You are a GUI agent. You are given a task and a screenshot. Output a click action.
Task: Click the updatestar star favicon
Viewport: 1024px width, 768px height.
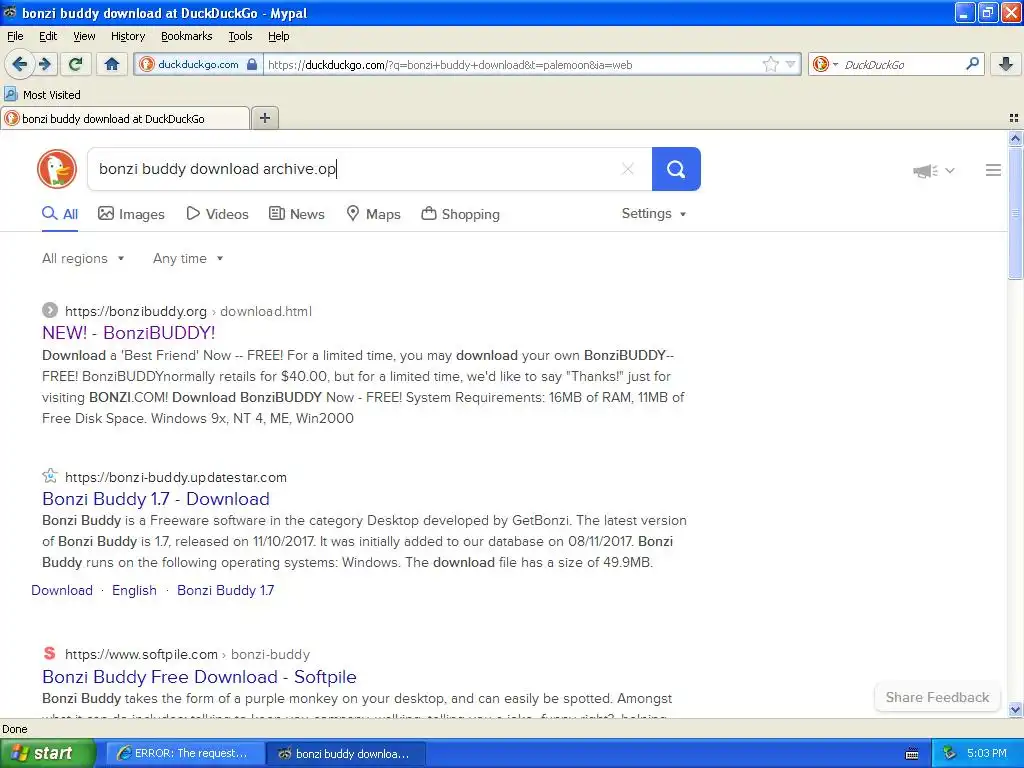[50, 475]
